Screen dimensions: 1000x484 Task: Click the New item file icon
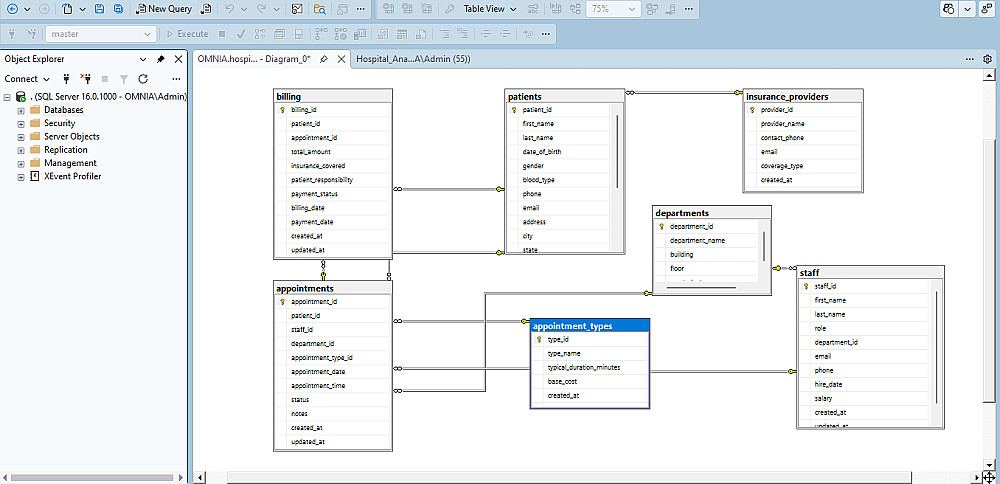[68, 9]
